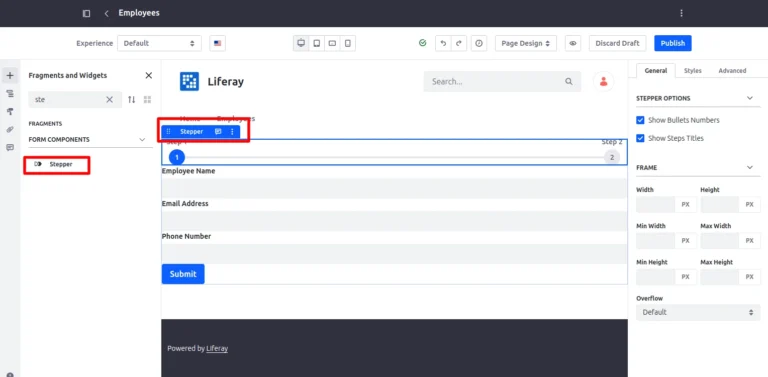Open the user avatar menu
The image size is (768, 377).
coord(603,81)
